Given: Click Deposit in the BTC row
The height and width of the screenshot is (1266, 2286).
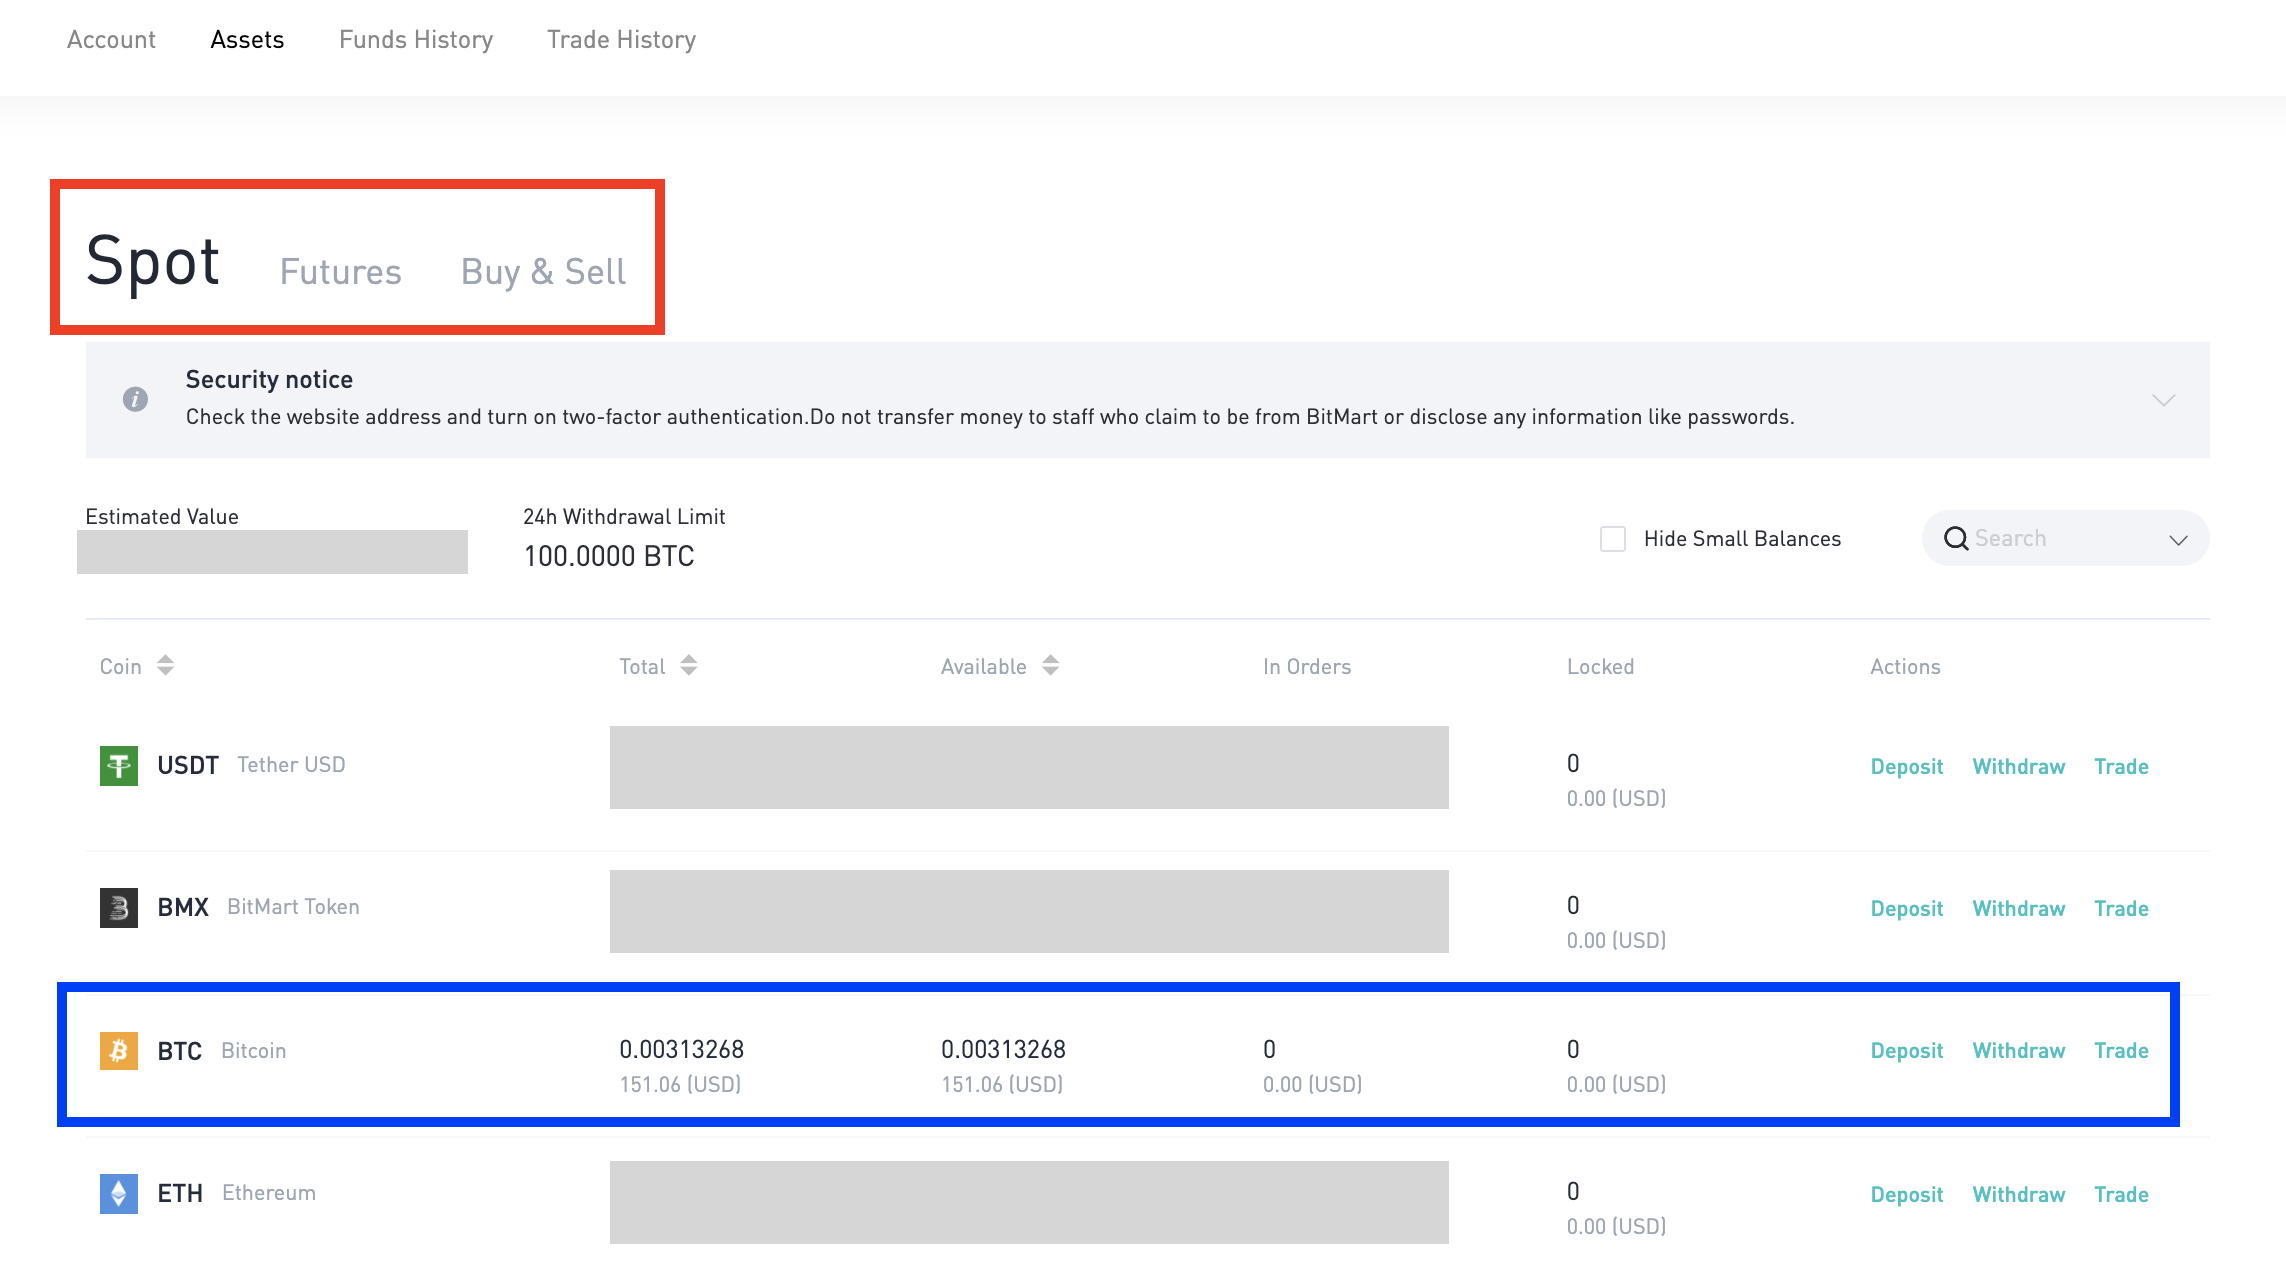Looking at the screenshot, I should tap(1907, 1051).
